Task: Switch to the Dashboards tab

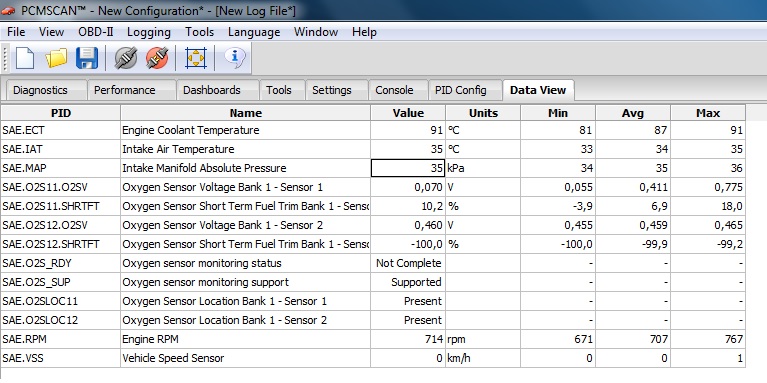Action: click(x=218, y=90)
